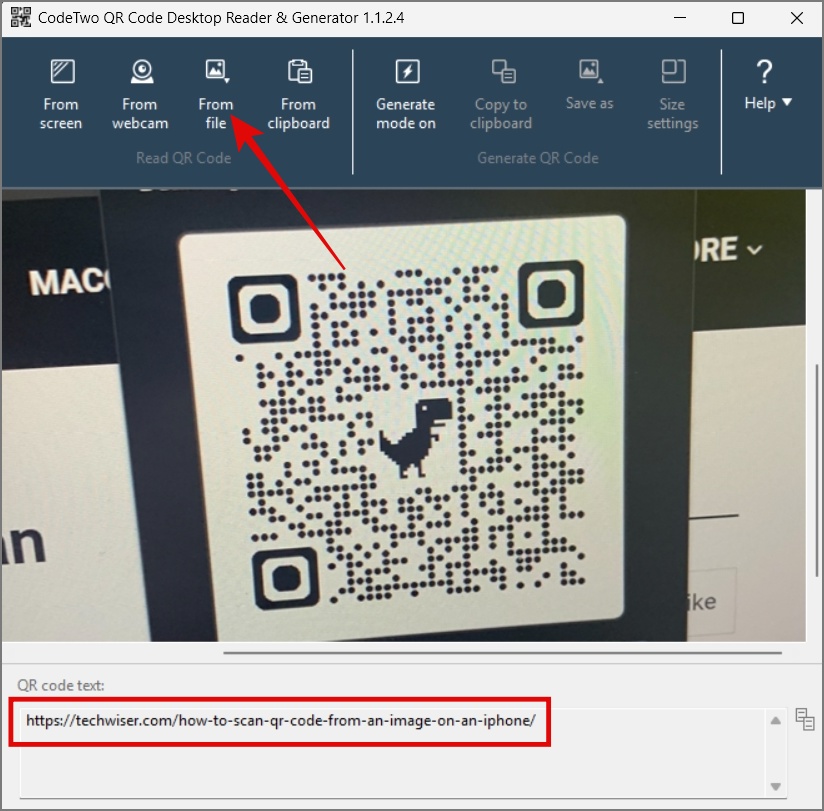Image resolution: width=824 pixels, height=811 pixels.
Task: Click the scroll down arrow in QR text box
Action: click(x=775, y=786)
